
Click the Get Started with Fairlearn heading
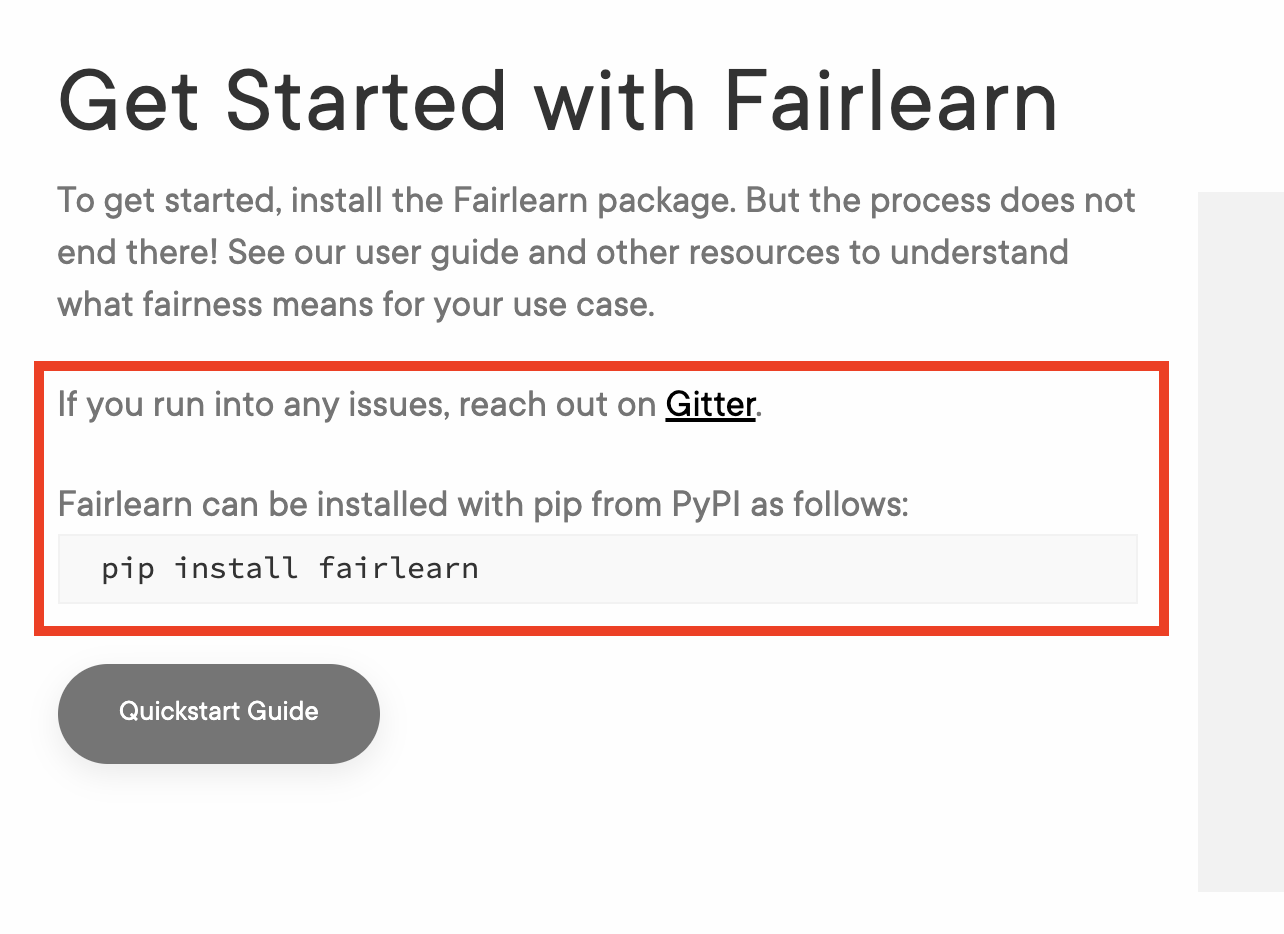[558, 98]
